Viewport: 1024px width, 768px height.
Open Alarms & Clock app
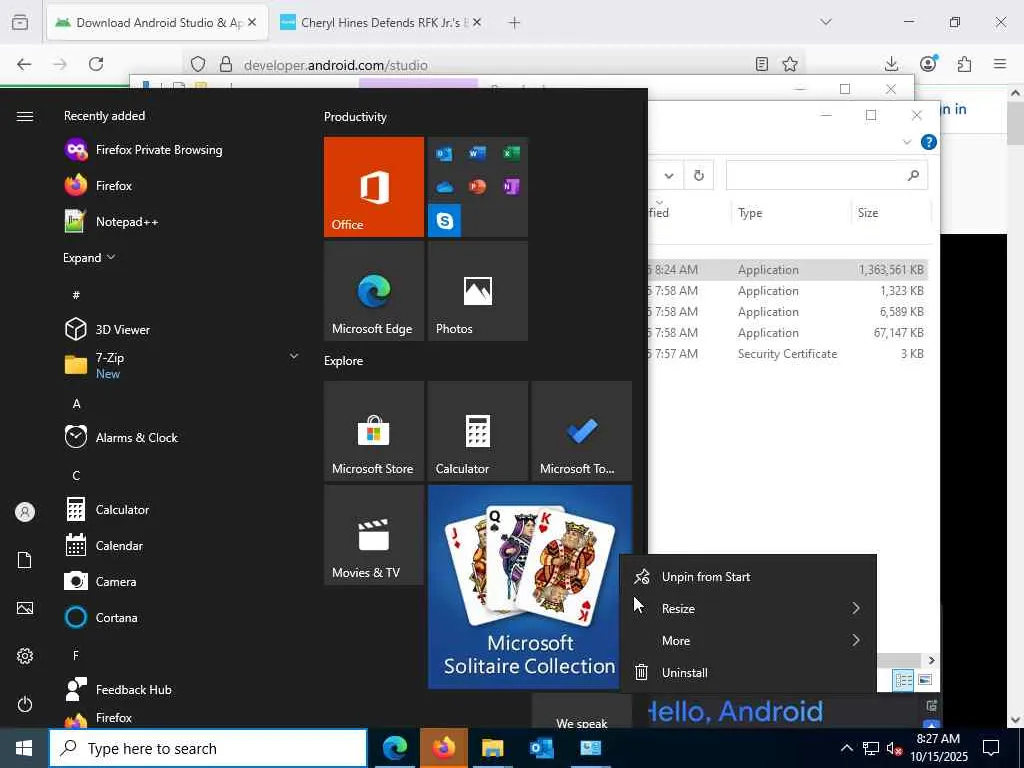121,438
